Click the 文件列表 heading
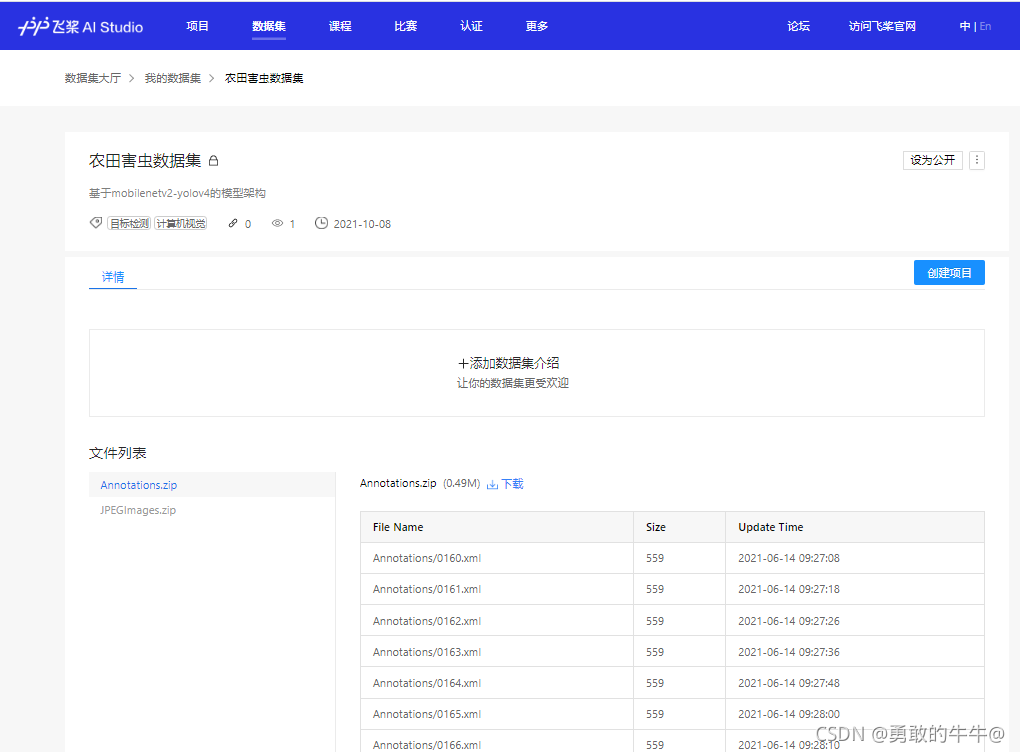The width and height of the screenshot is (1020, 752). point(118,453)
